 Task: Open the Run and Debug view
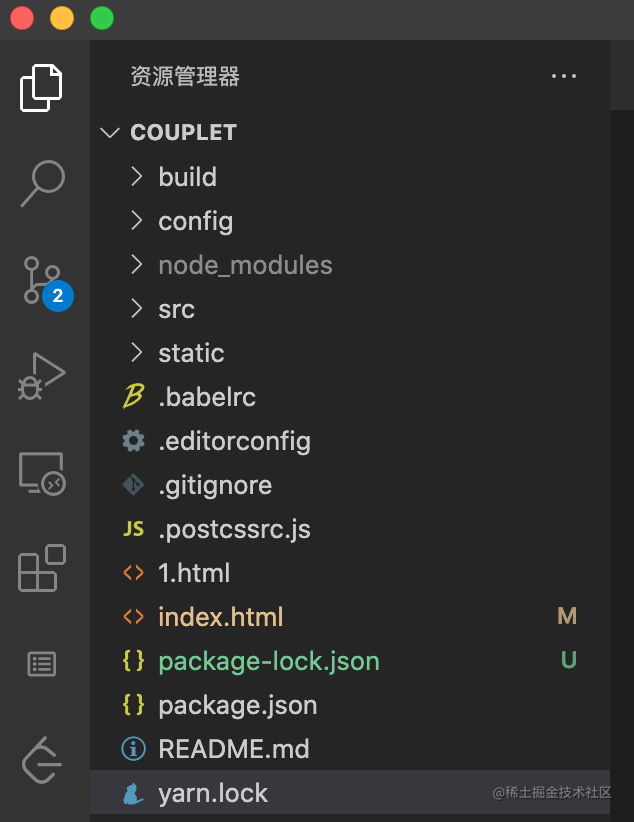pyautogui.click(x=42, y=376)
